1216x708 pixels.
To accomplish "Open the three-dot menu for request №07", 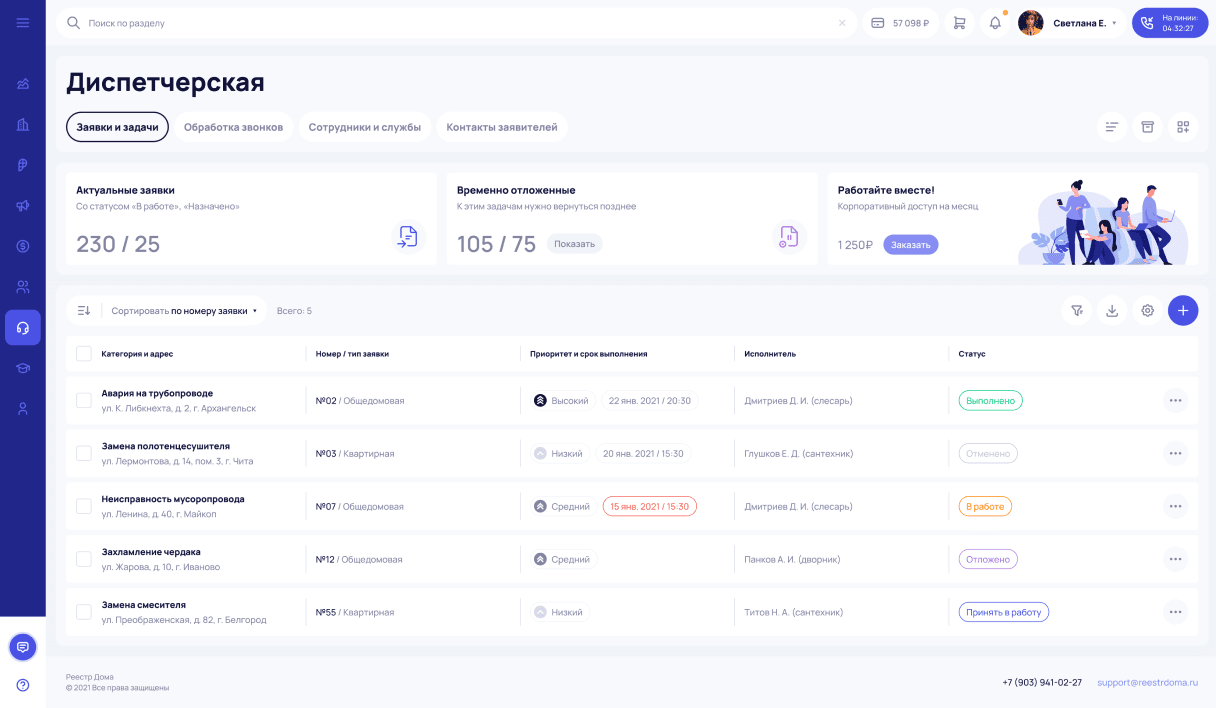I will point(1175,506).
